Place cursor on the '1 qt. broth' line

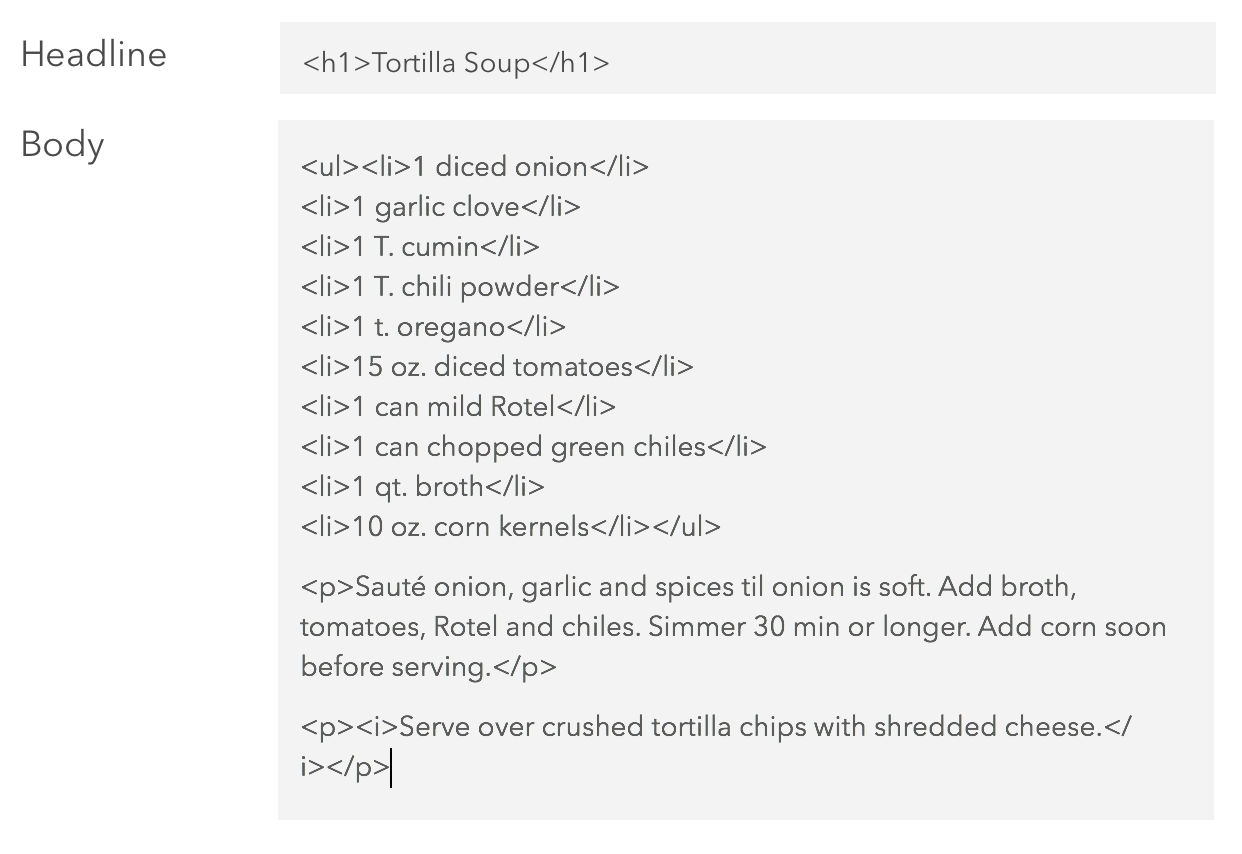pos(423,487)
